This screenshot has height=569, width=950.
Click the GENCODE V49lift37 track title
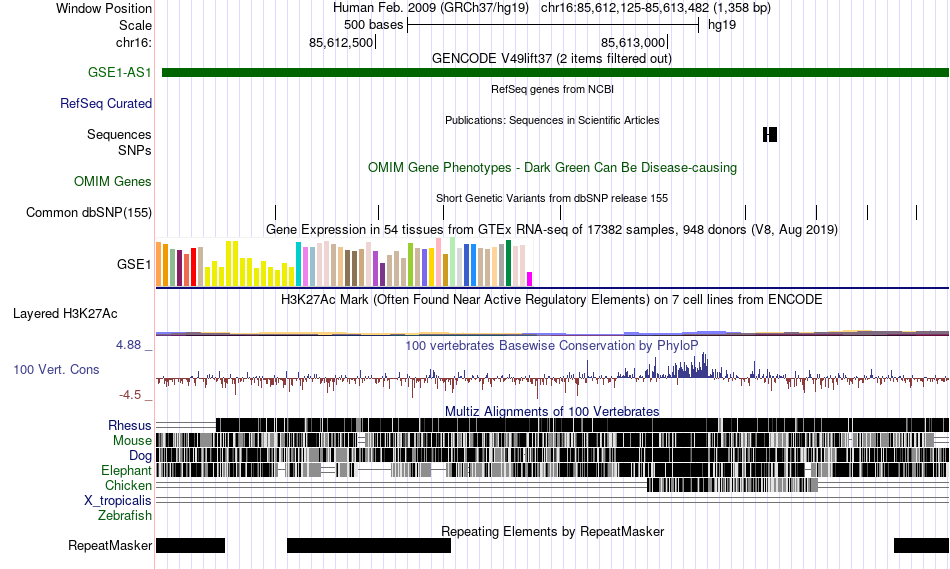(552, 59)
